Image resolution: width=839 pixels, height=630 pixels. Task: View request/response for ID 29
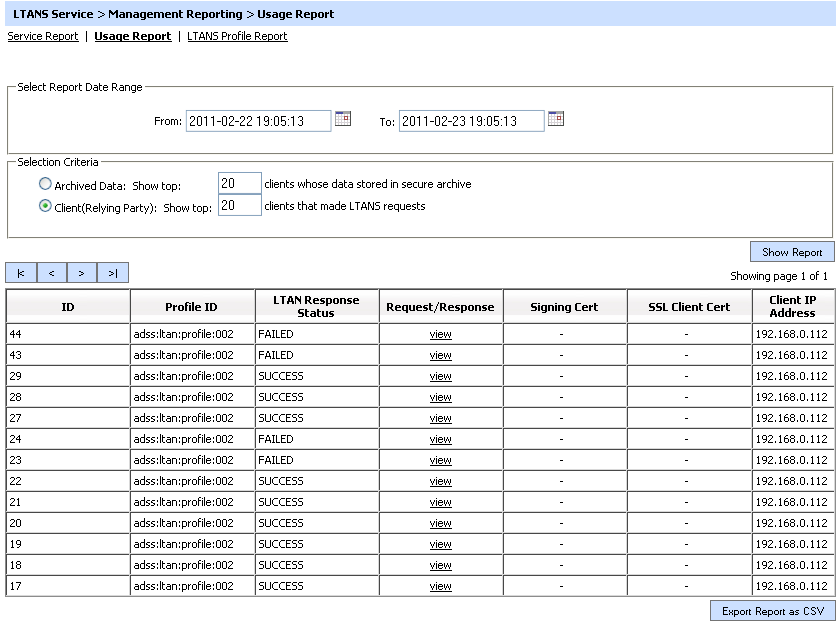[440, 376]
